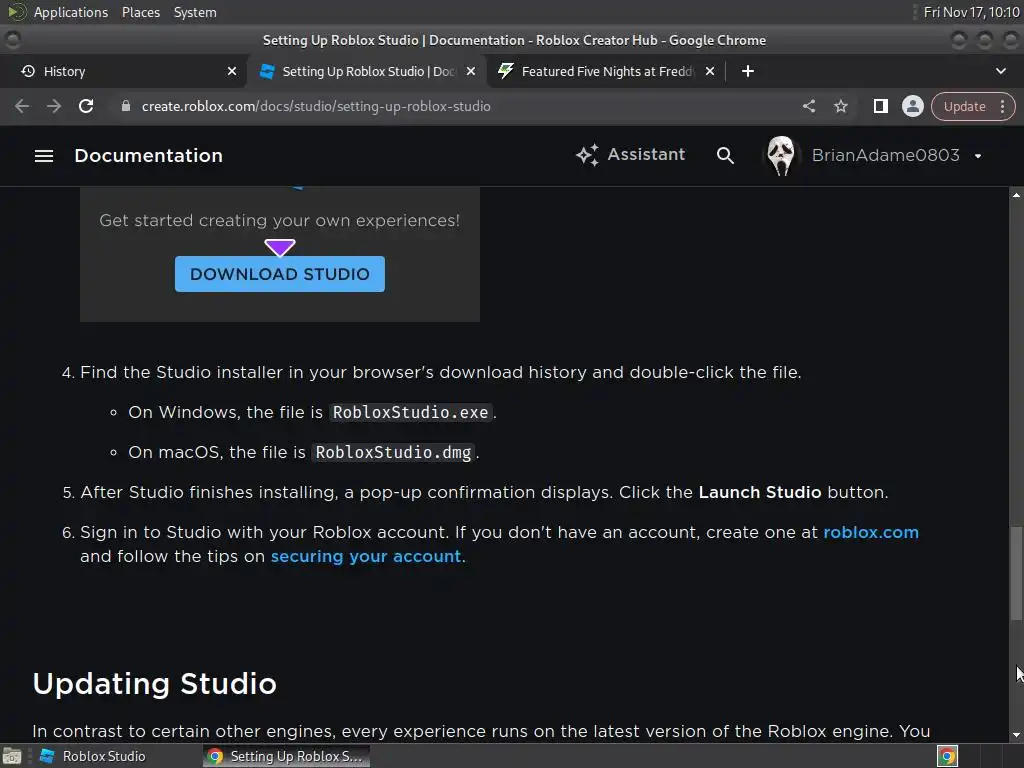Click the address bar URL field
This screenshot has width=1024, height=768.
point(457,106)
